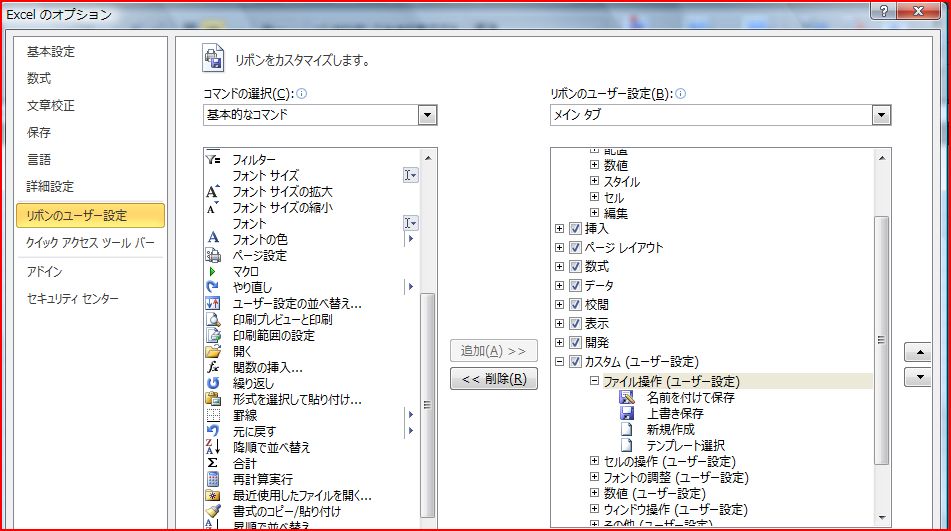951x531 pixels.
Task: Click the Move Down arrow button
Action: (918, 377)
